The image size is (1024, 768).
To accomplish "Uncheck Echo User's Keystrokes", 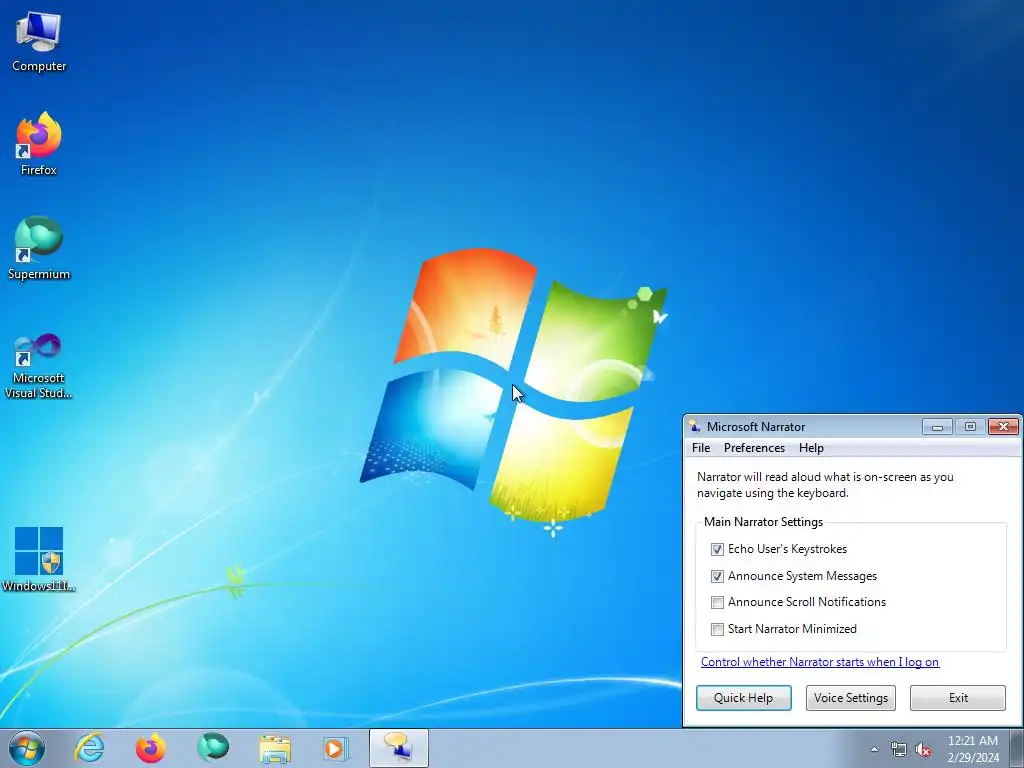I will pos(717,549).
